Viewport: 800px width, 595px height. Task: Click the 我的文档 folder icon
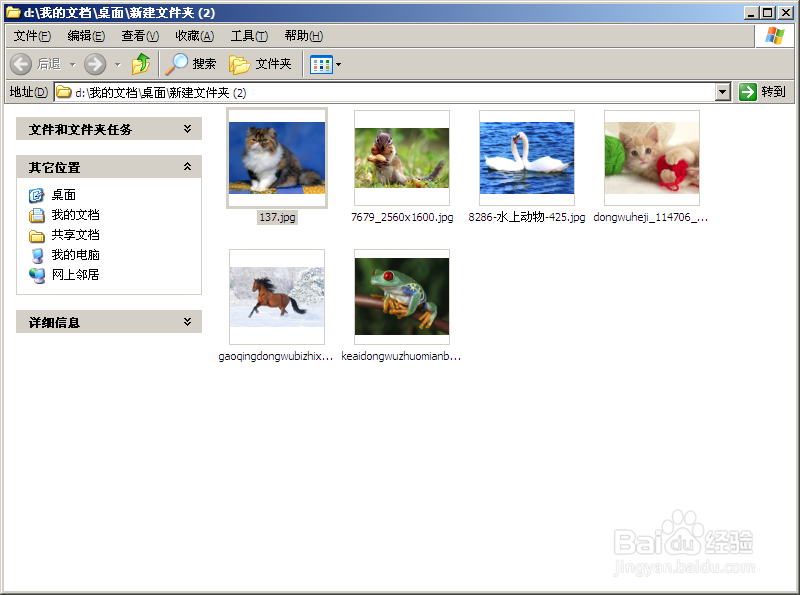[37, 215]
